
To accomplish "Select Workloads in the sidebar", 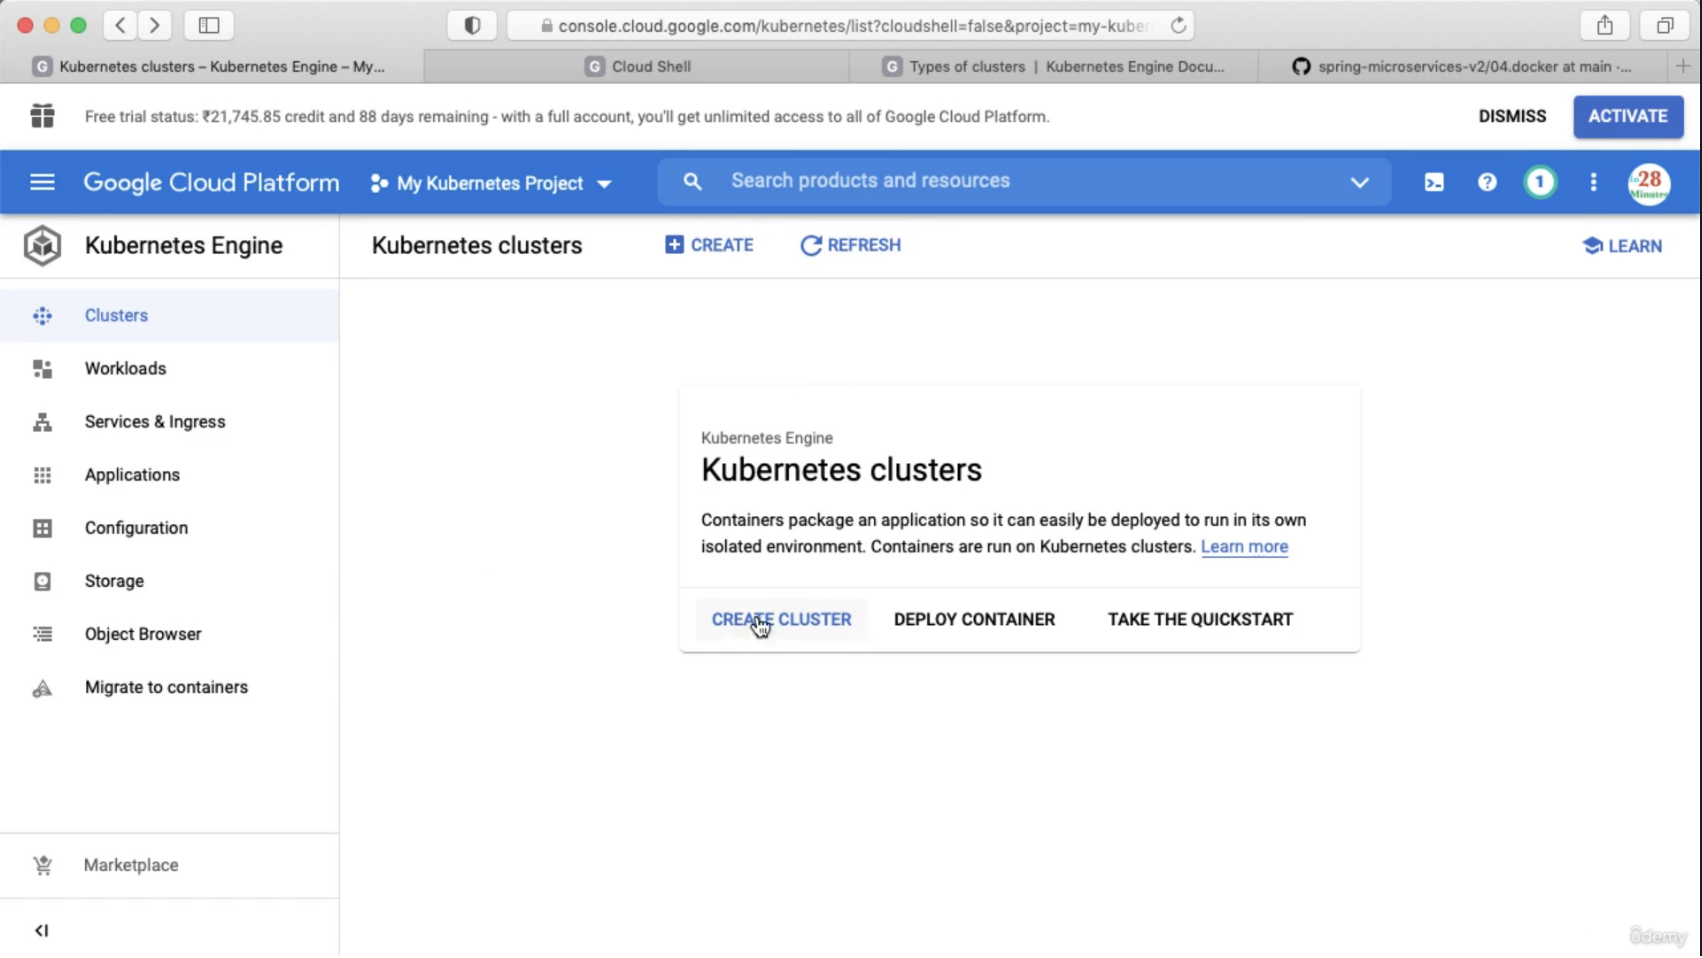I will [169, 369].
